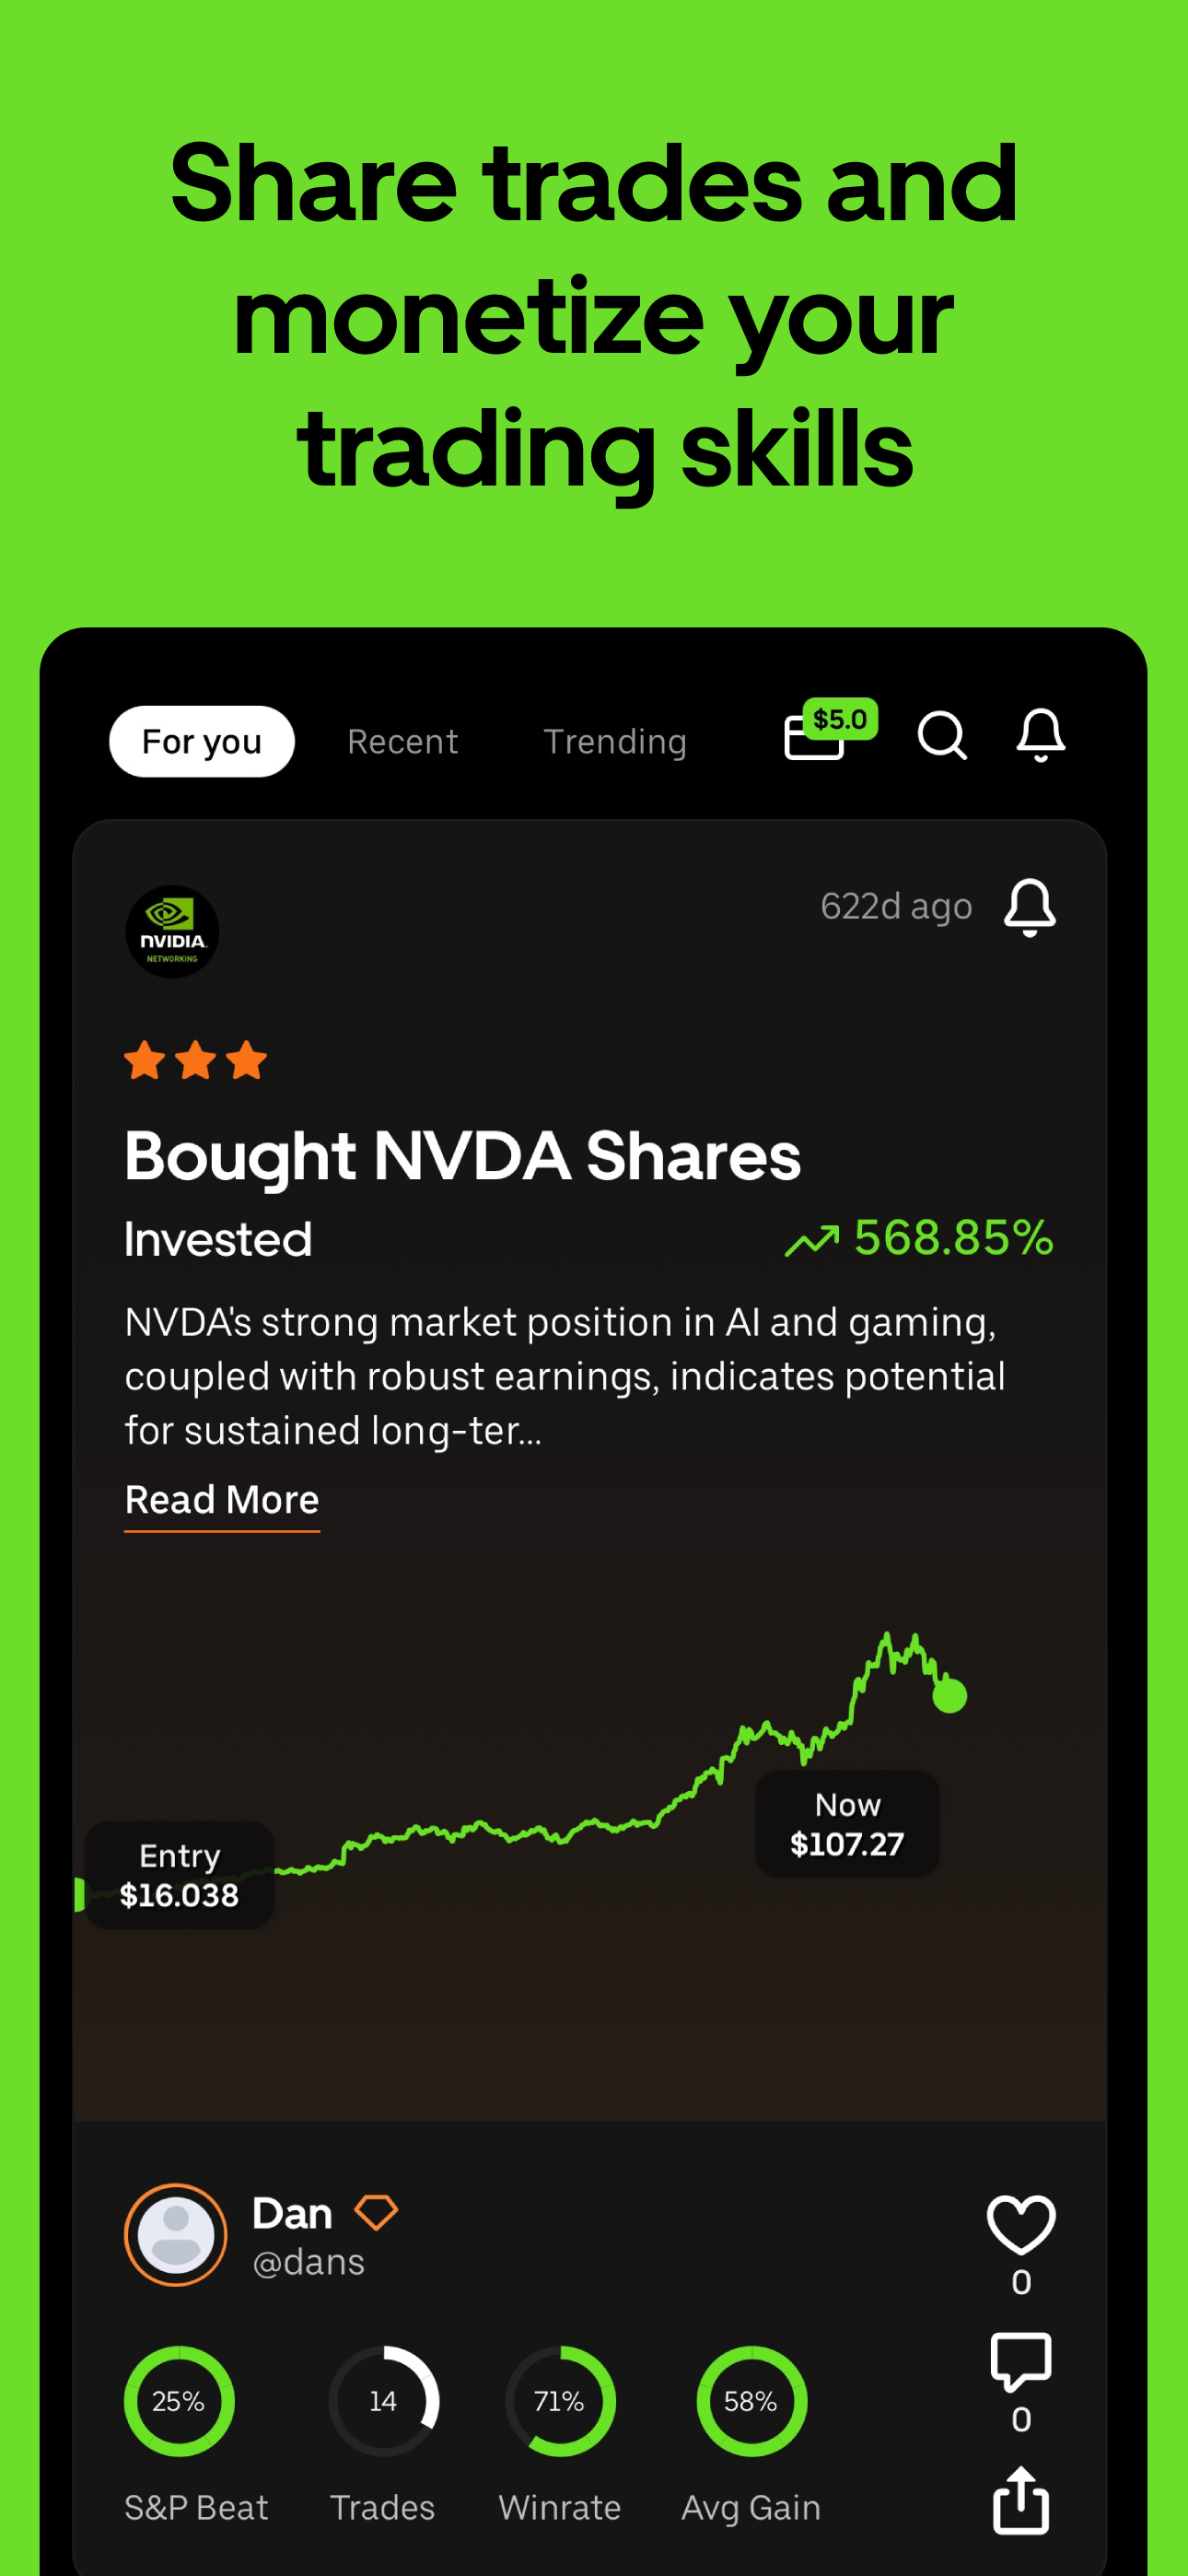Open comments on the NVDA trade
Screen dimensions: 1188x2576
[x=1021, y=2362]
